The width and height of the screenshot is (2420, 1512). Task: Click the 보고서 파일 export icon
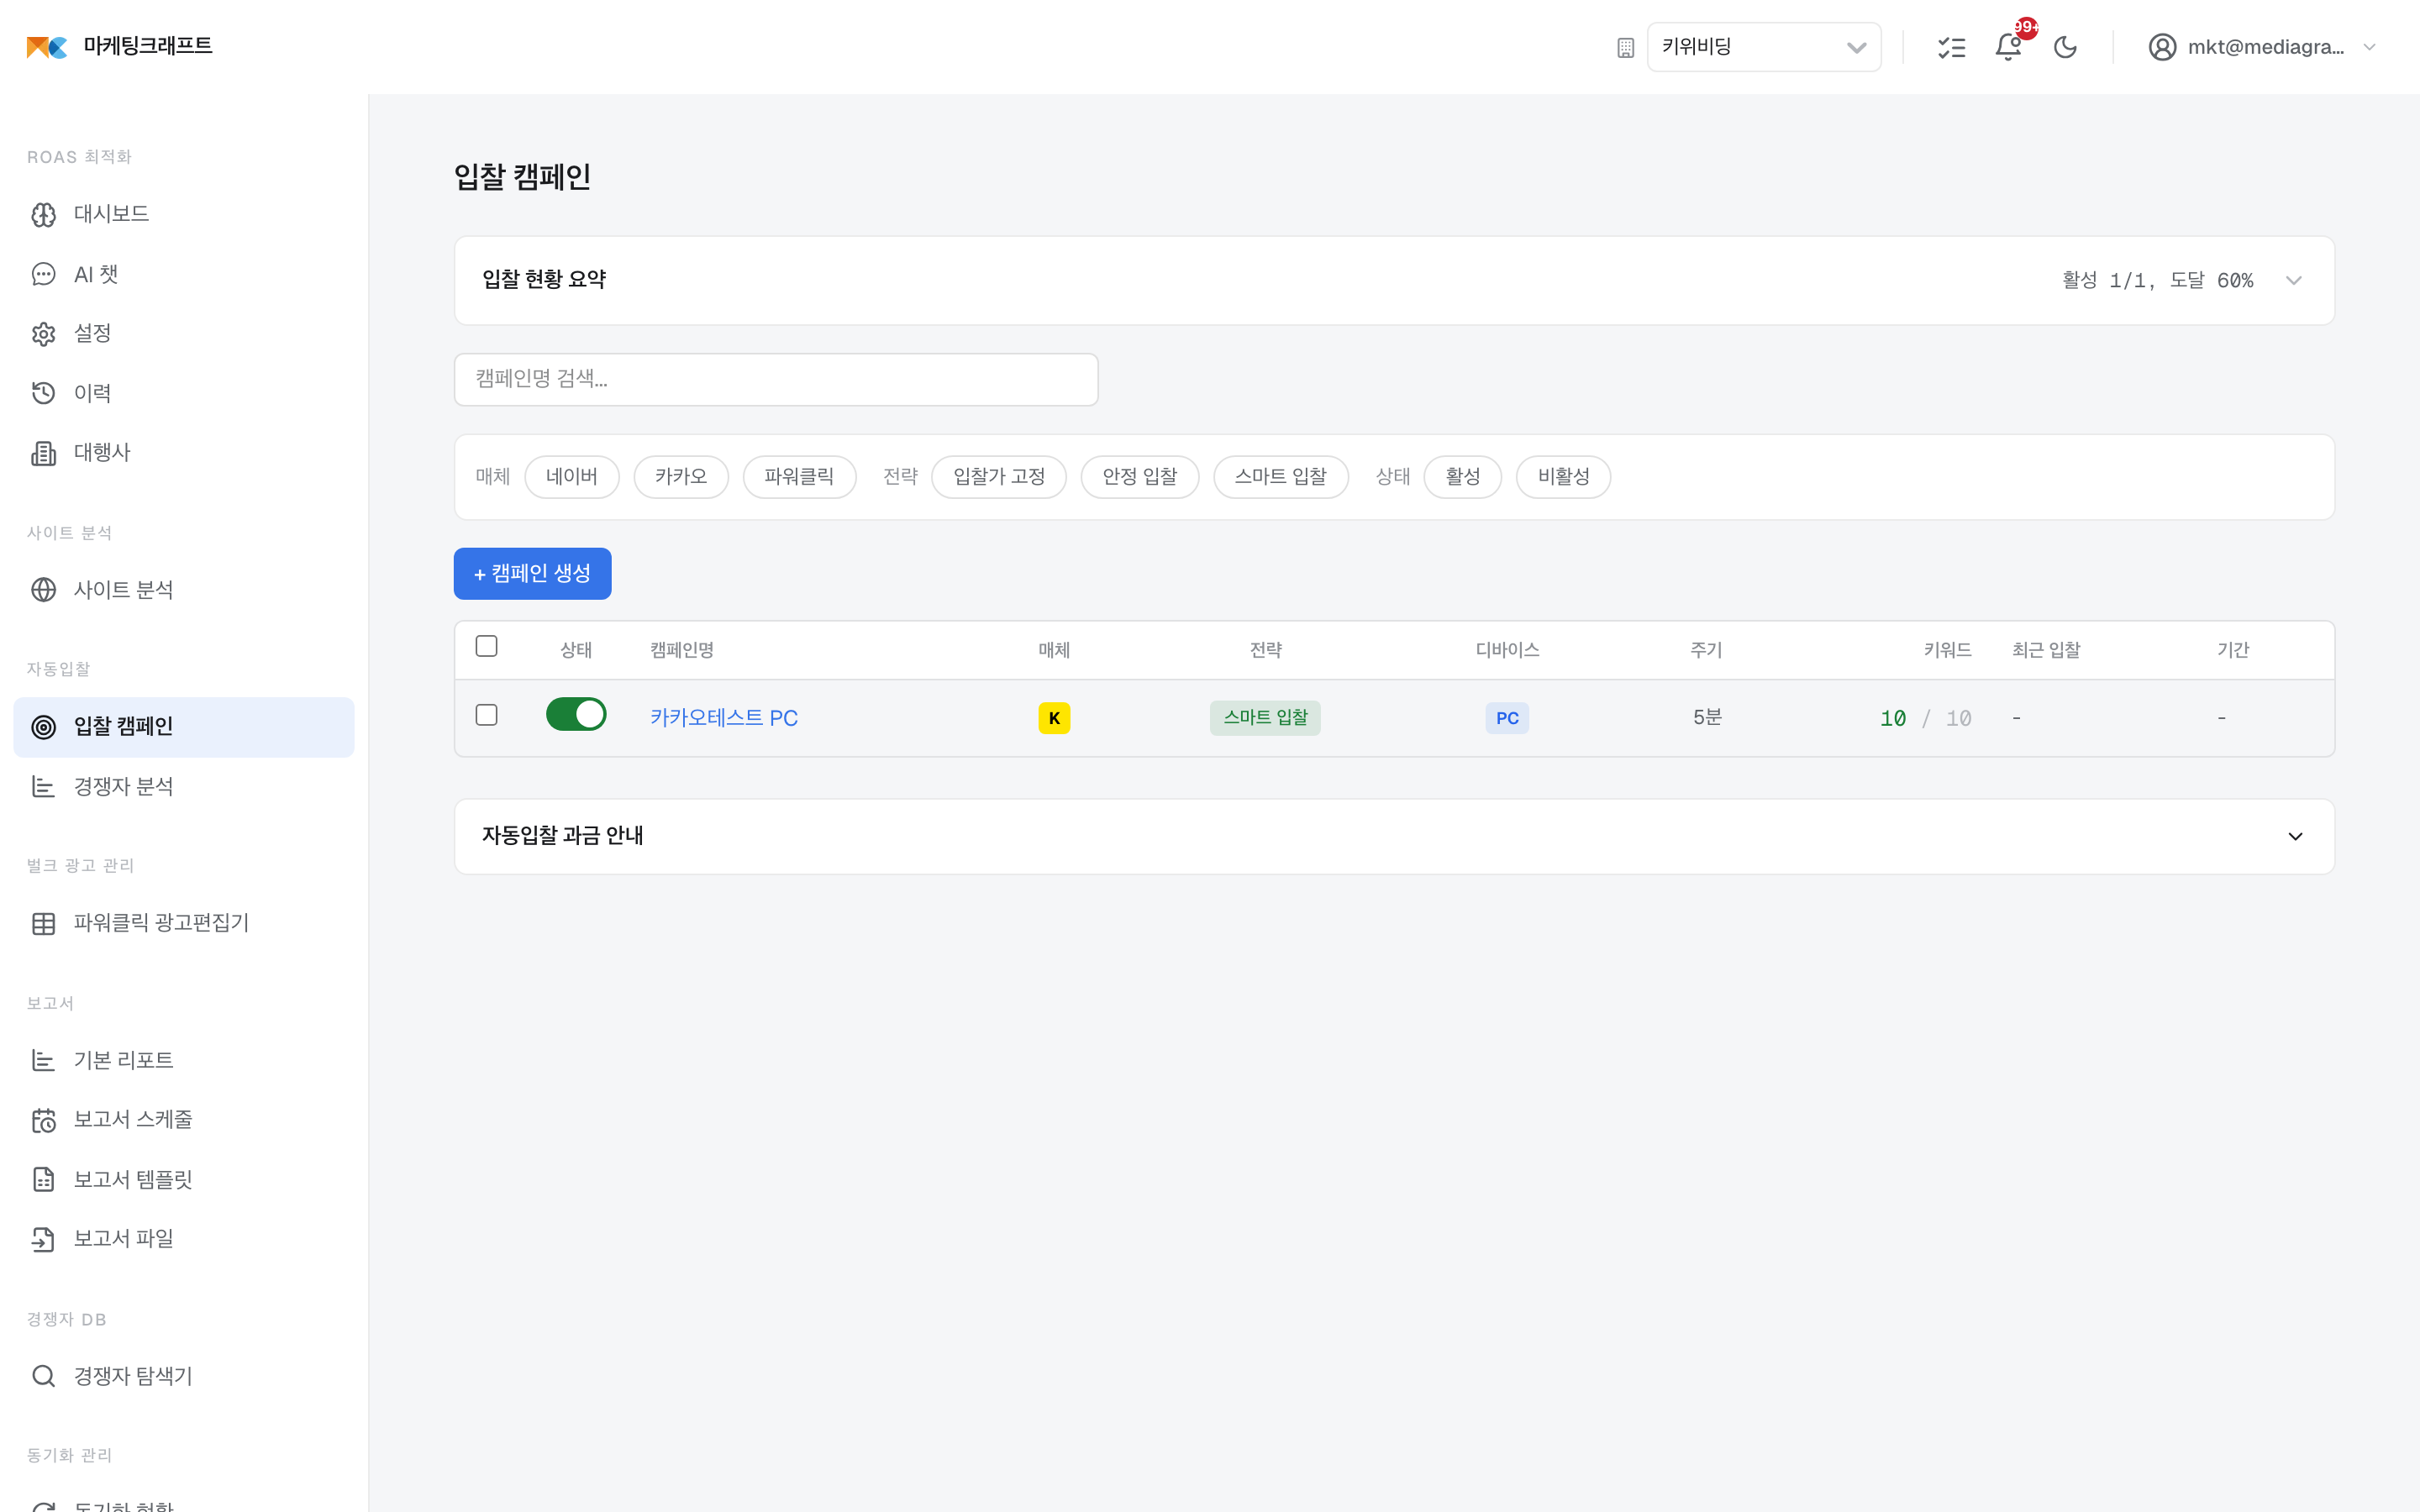pyautogui.click(x=44, y=1239)
